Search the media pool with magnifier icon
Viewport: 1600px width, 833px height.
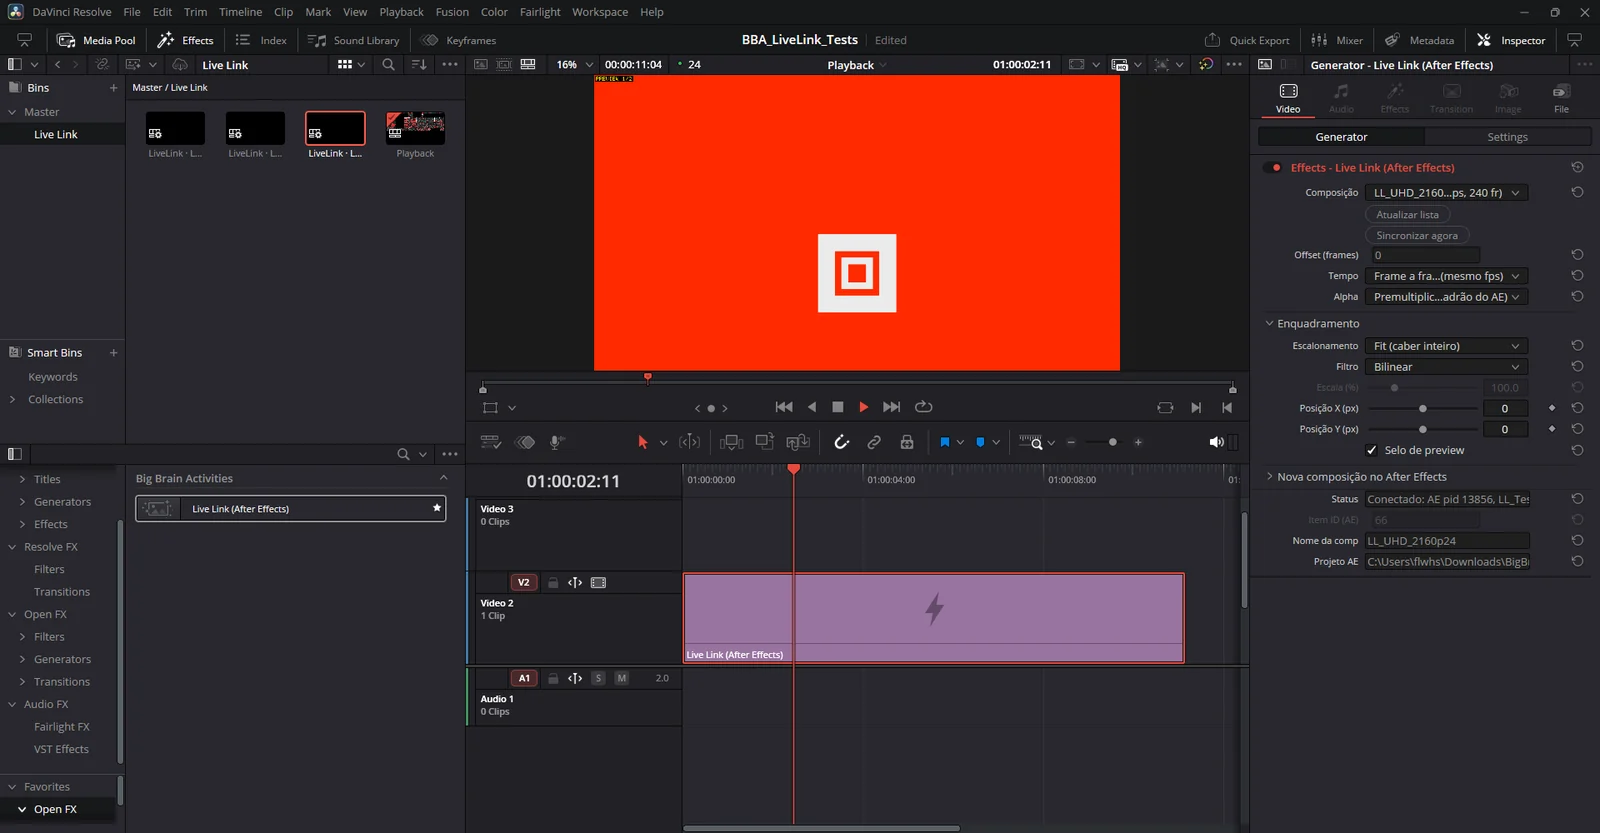coord(388,64)
